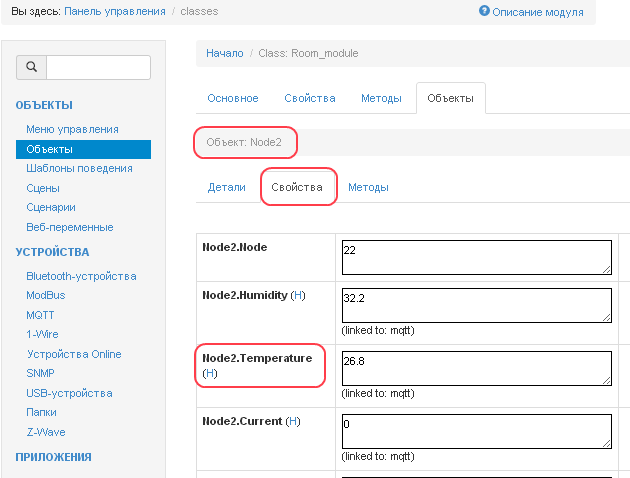Image resolution: width=630 pixels, height=478 pixels.
Task: Click the Node2.Temperature value field
Action: tap(476, 368)
